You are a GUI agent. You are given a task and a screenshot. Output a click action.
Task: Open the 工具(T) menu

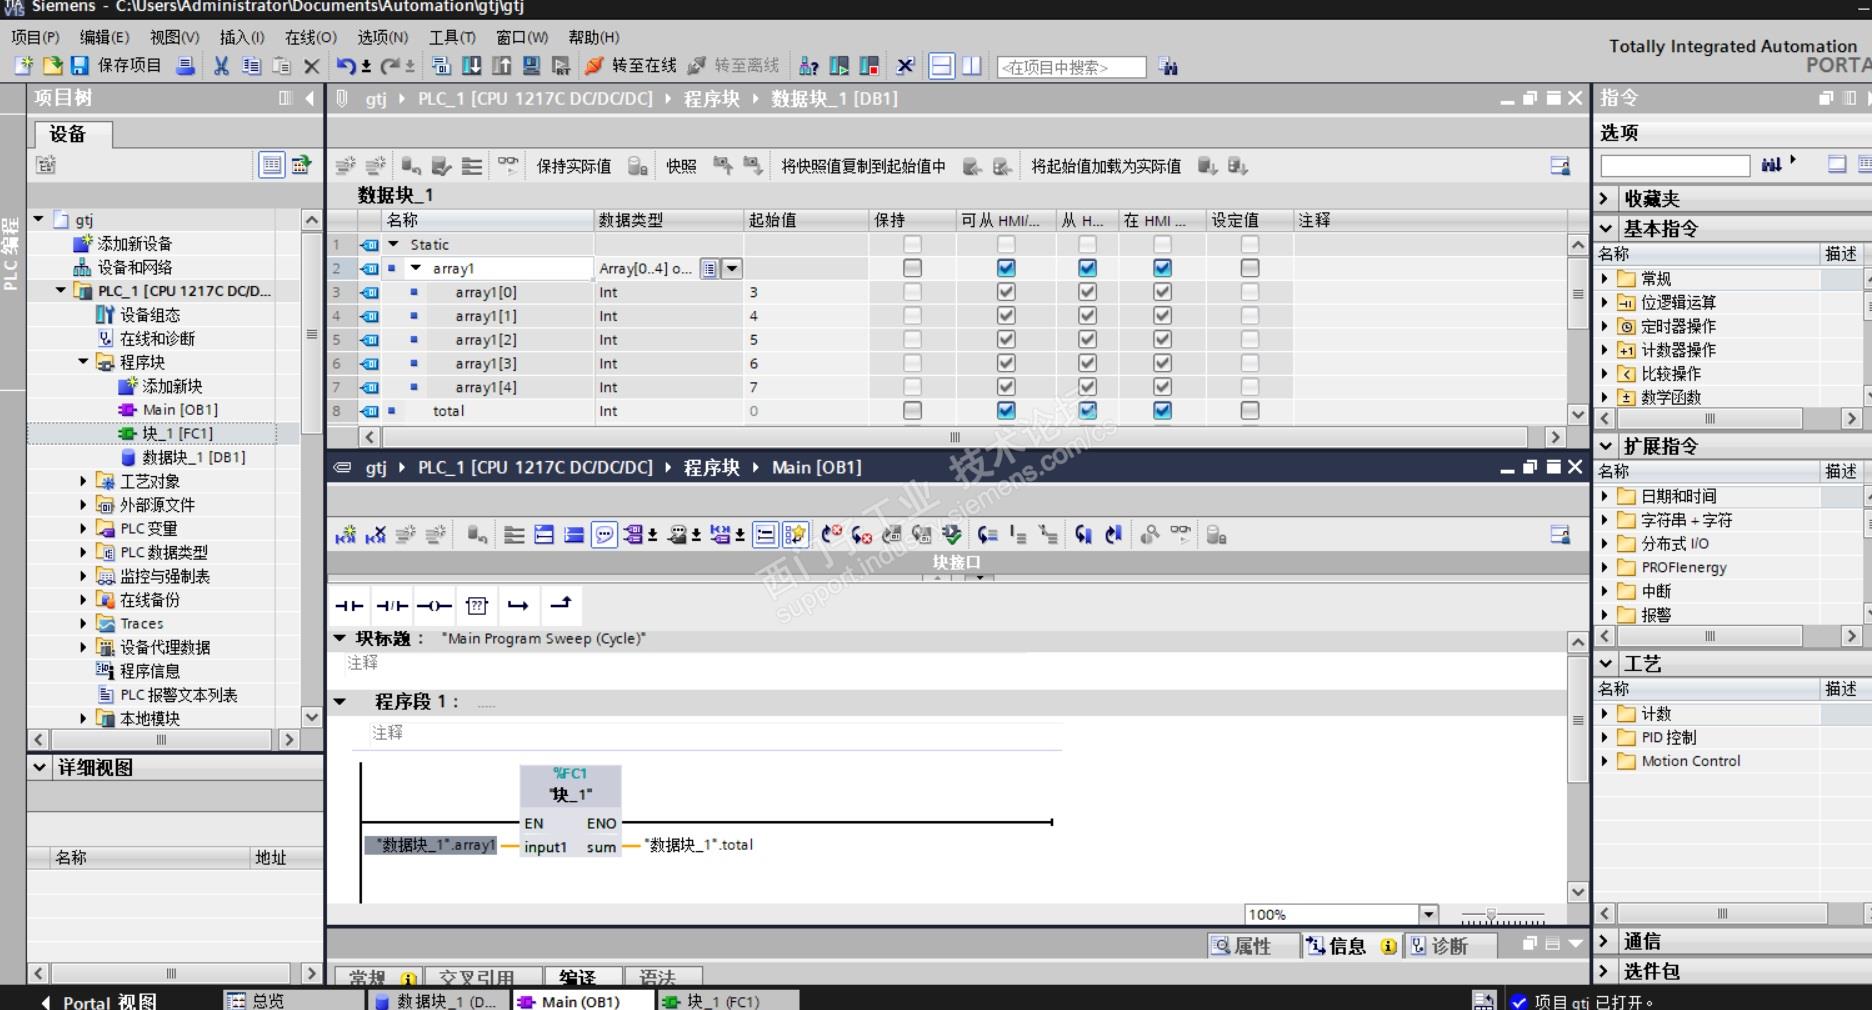point(452,37)
